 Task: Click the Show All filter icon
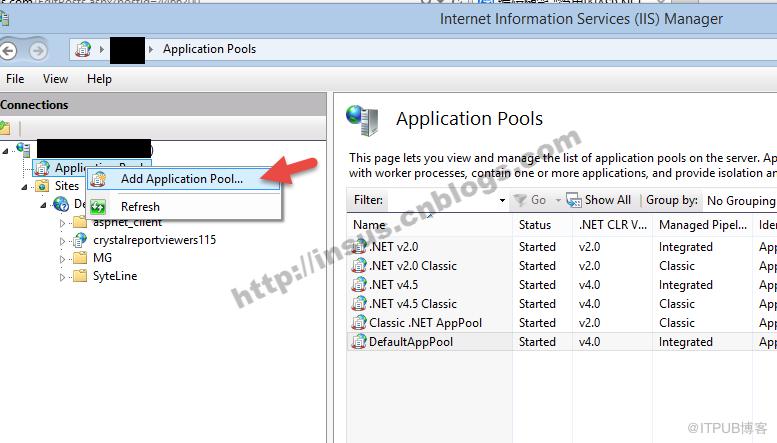coord(574,200)
